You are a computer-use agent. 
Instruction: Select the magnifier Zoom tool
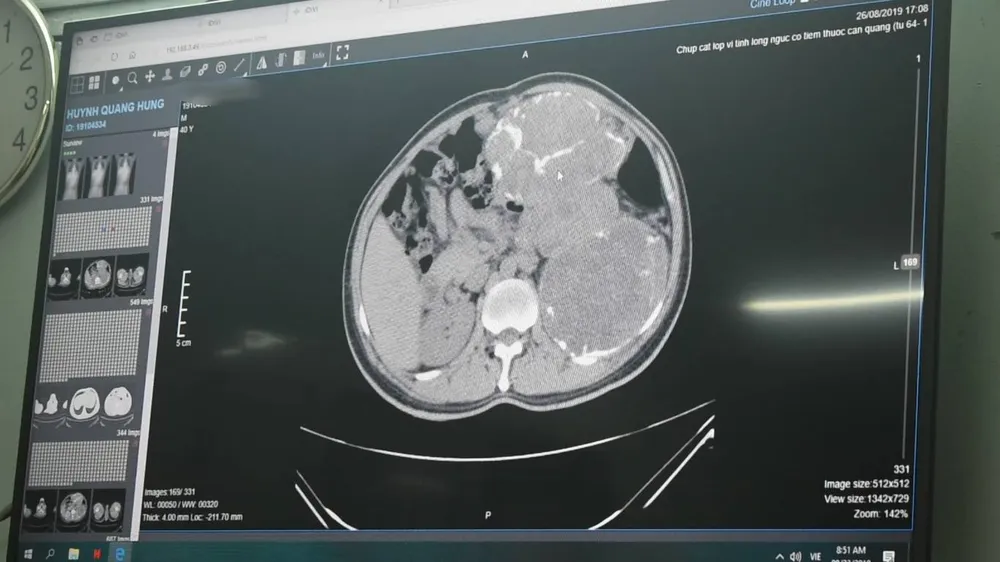tap(132, 78)
